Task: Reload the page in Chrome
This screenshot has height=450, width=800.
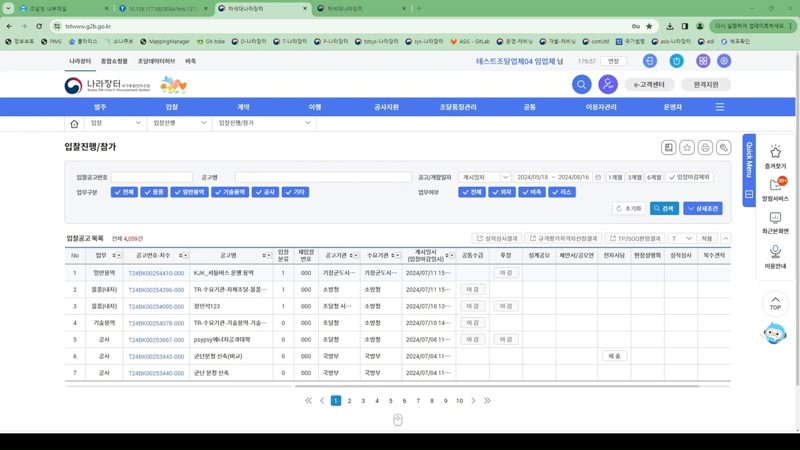Action: (x=39, y=26)
